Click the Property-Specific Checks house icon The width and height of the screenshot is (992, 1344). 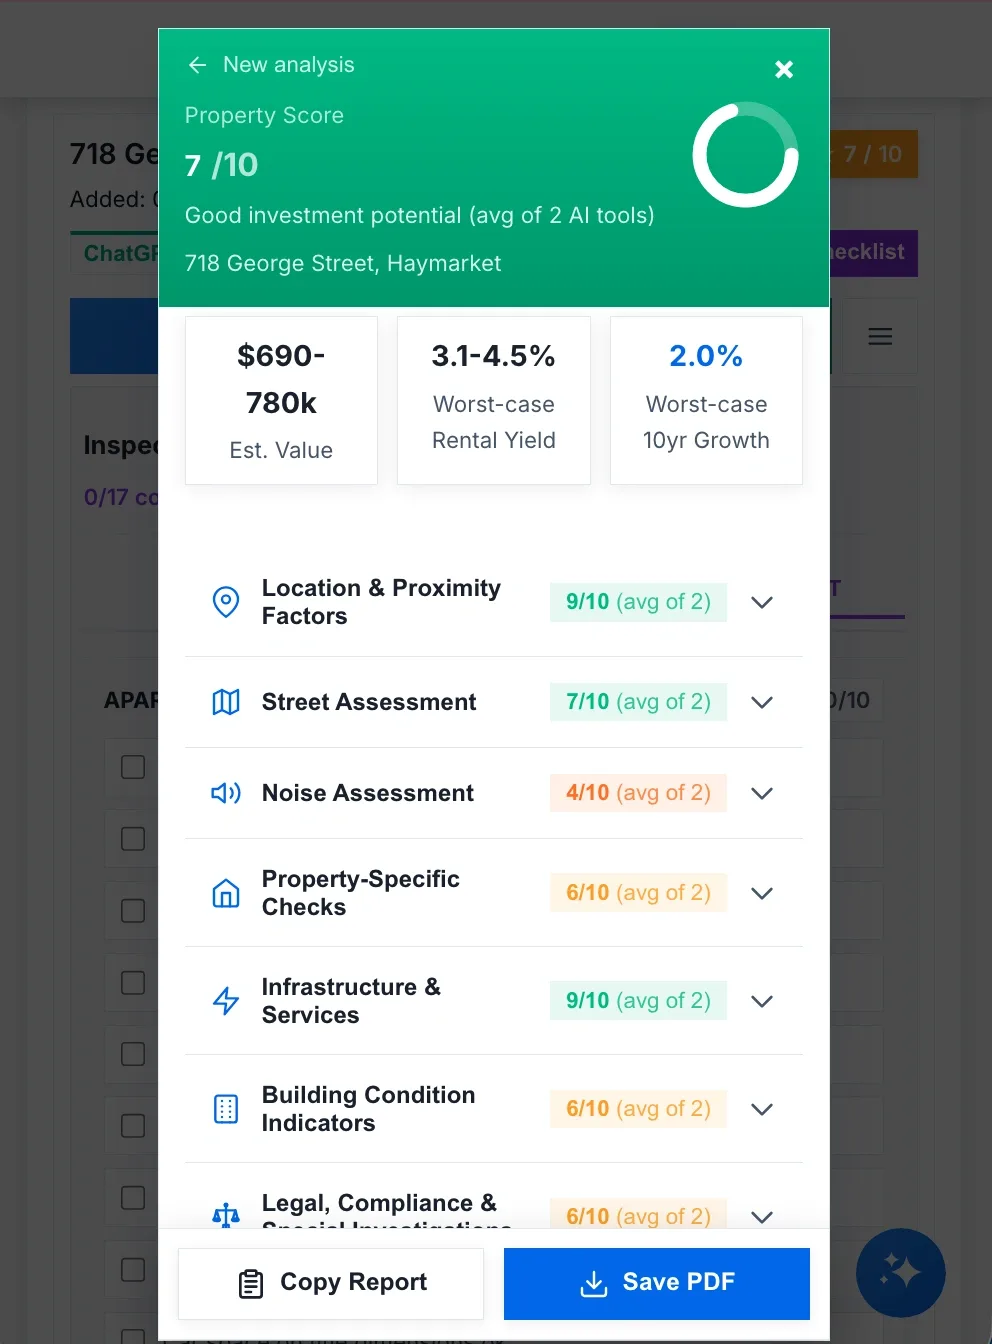coord(226,893)
